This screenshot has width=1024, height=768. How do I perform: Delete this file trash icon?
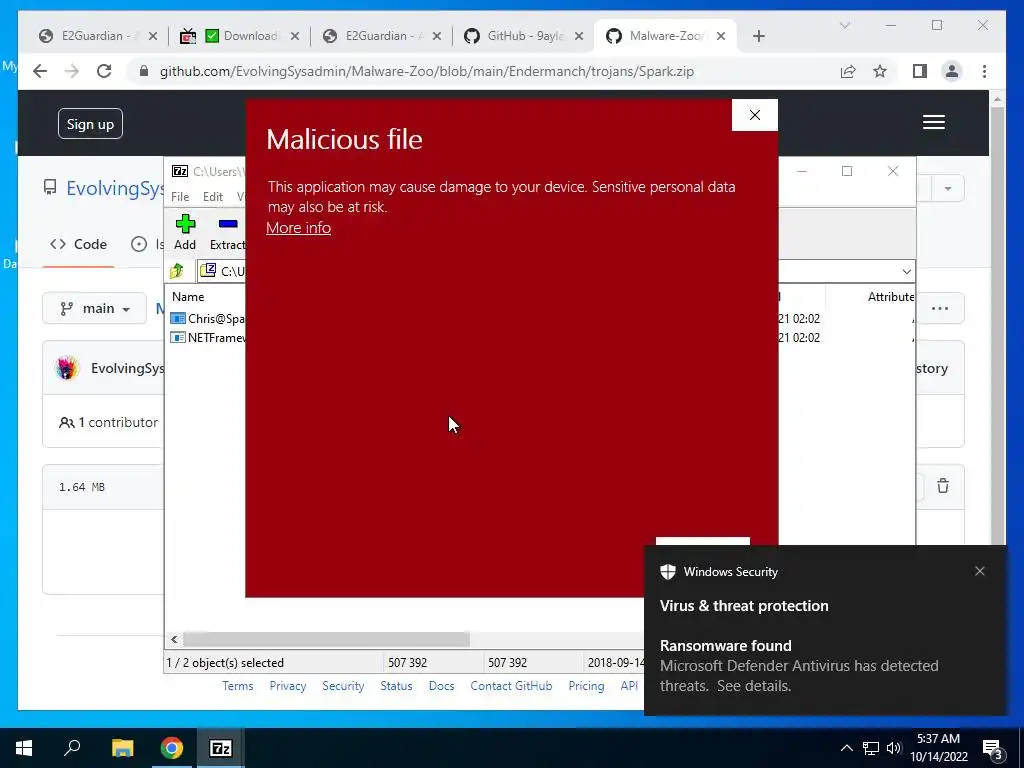(x=943, y=486)
